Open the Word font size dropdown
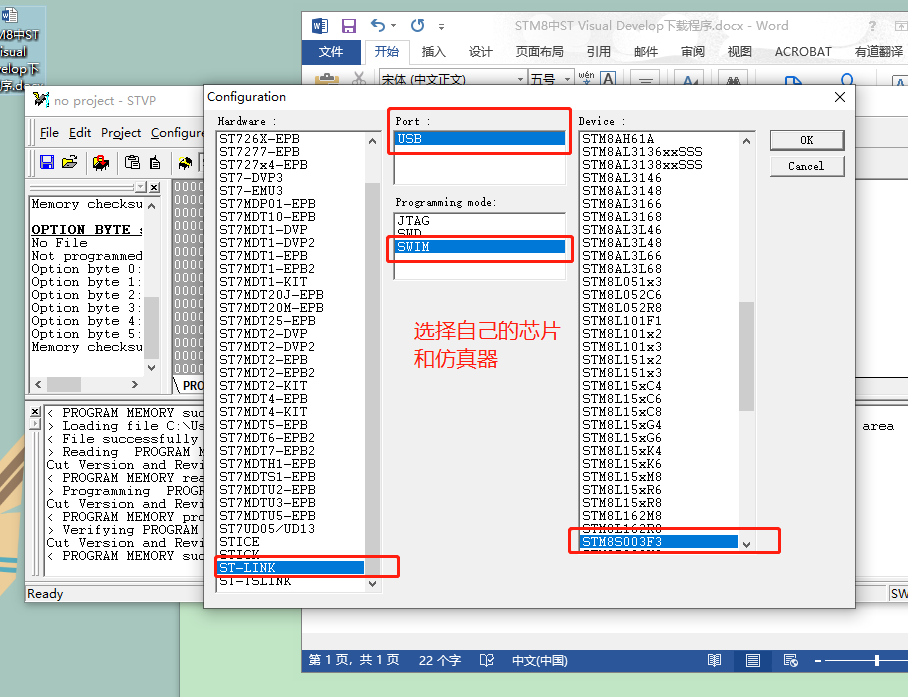Screen dimensions: 908x697 pos(567,79)
